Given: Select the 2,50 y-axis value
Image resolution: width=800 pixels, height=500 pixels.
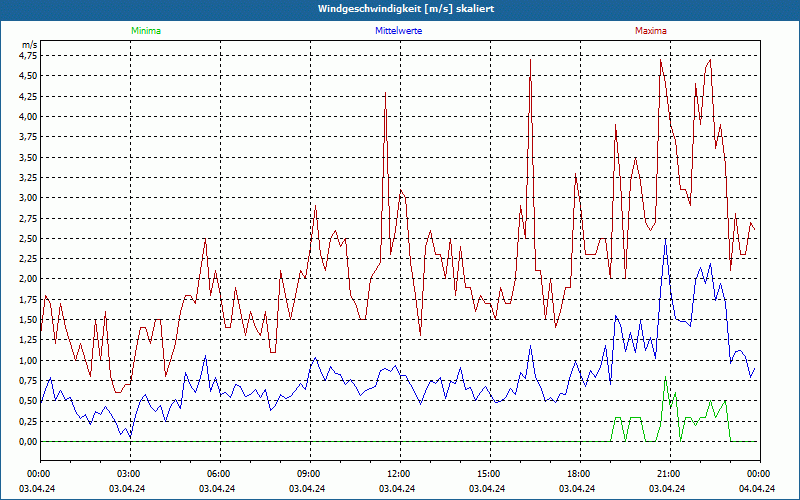Looking at the screenshot, I should (x=28, y=238).
